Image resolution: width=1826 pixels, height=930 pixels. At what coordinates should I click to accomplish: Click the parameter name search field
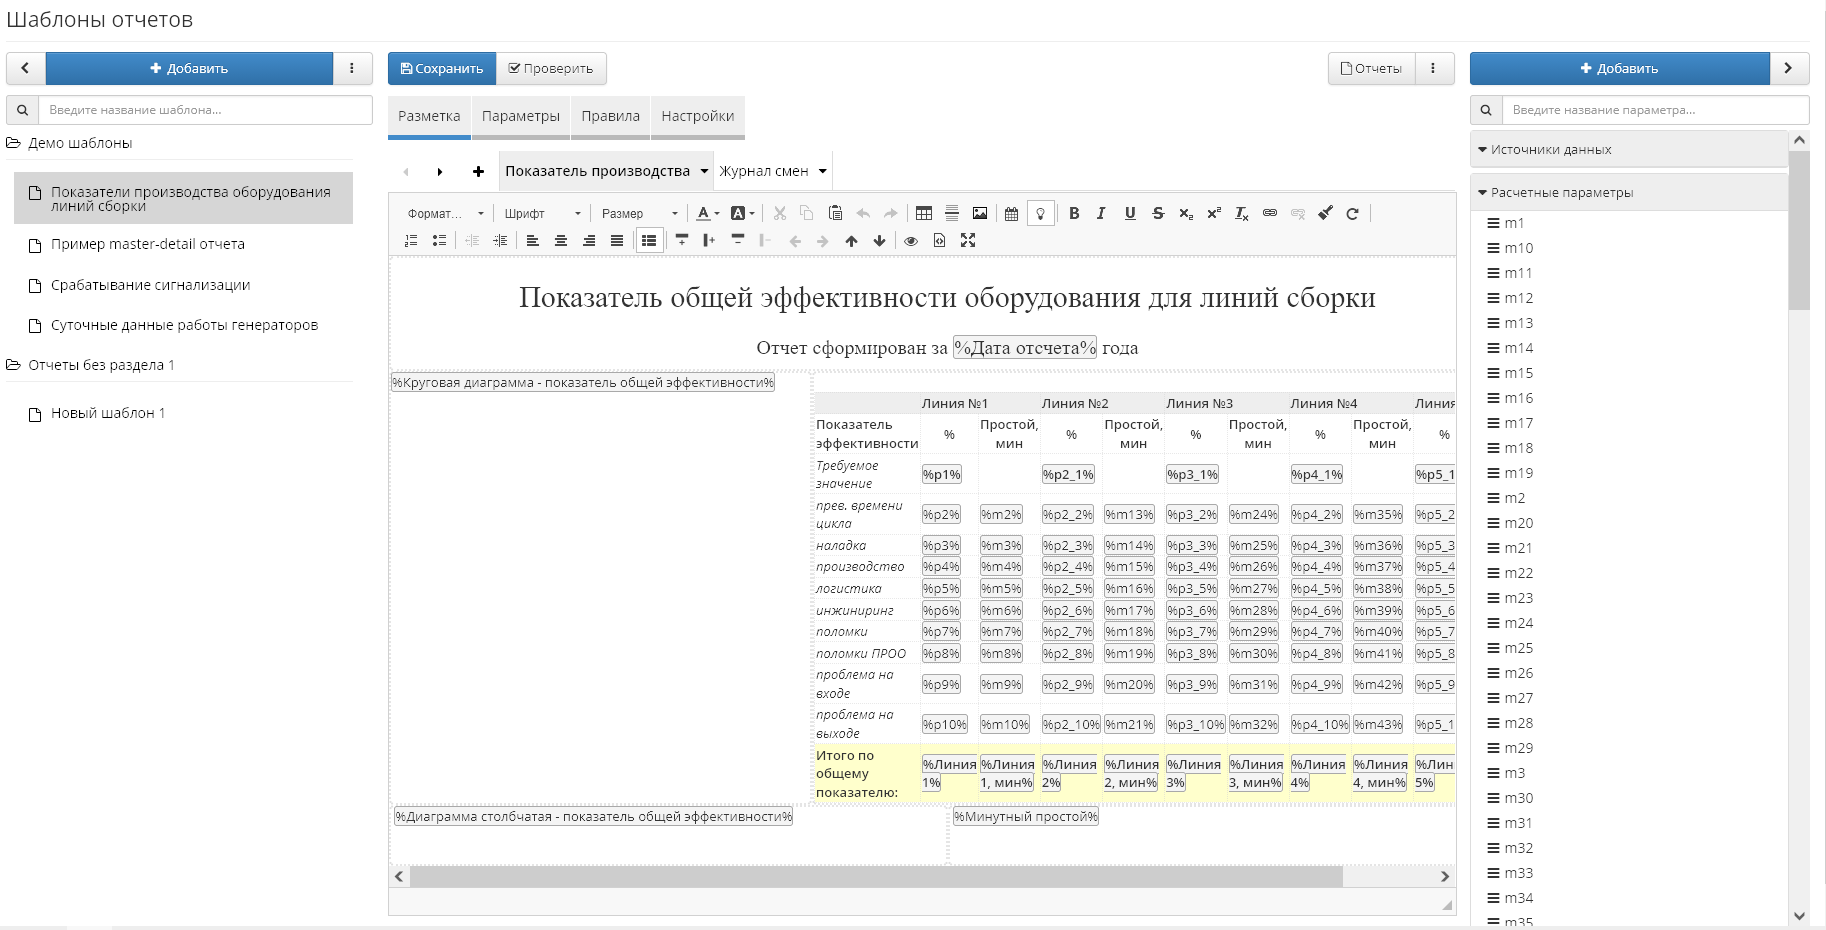1655,110
